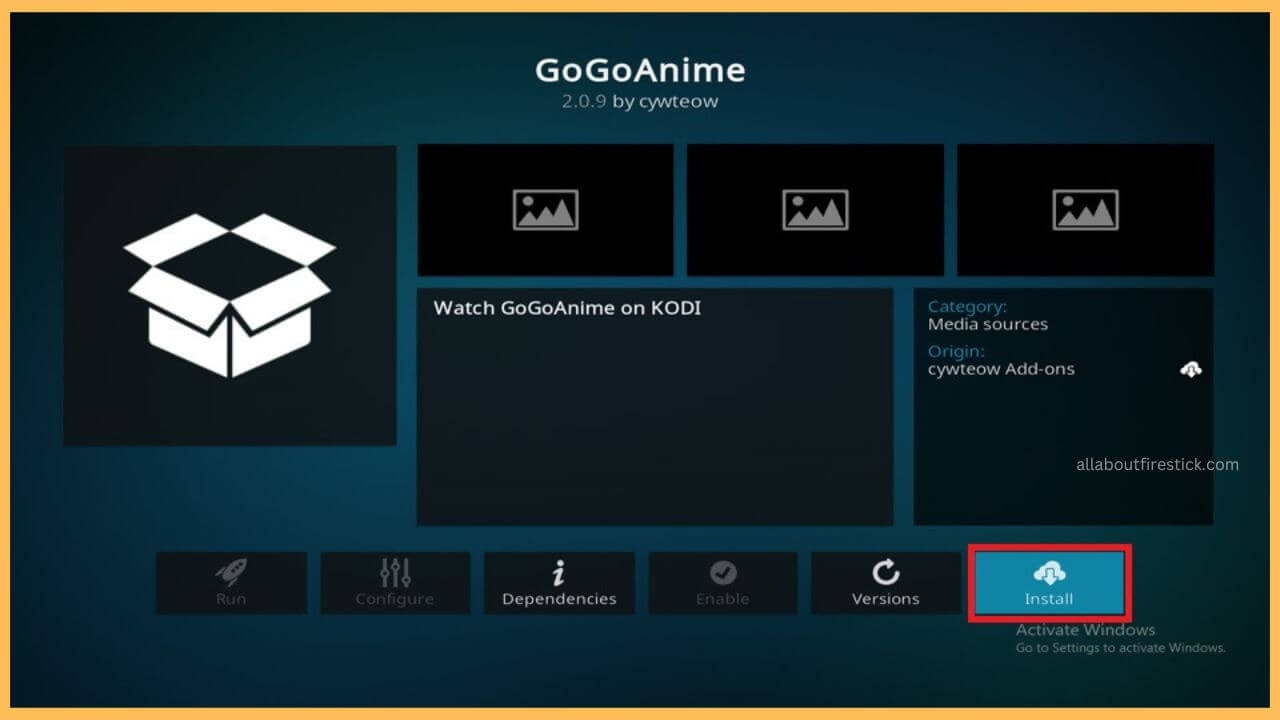Open the first screenshot placeholder thumbnail
This screenshot has height=720, width=1280.
[545, 209]
